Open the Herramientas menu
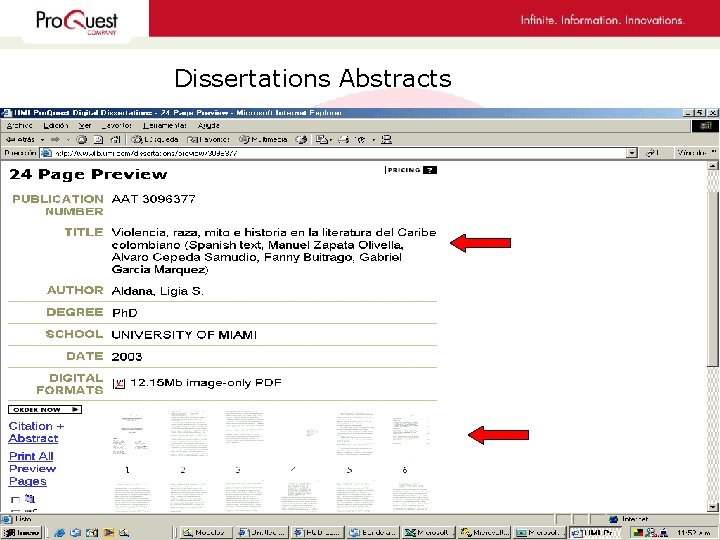The height and width of the screenshot is (540, 720). click(x=165, y=125)
